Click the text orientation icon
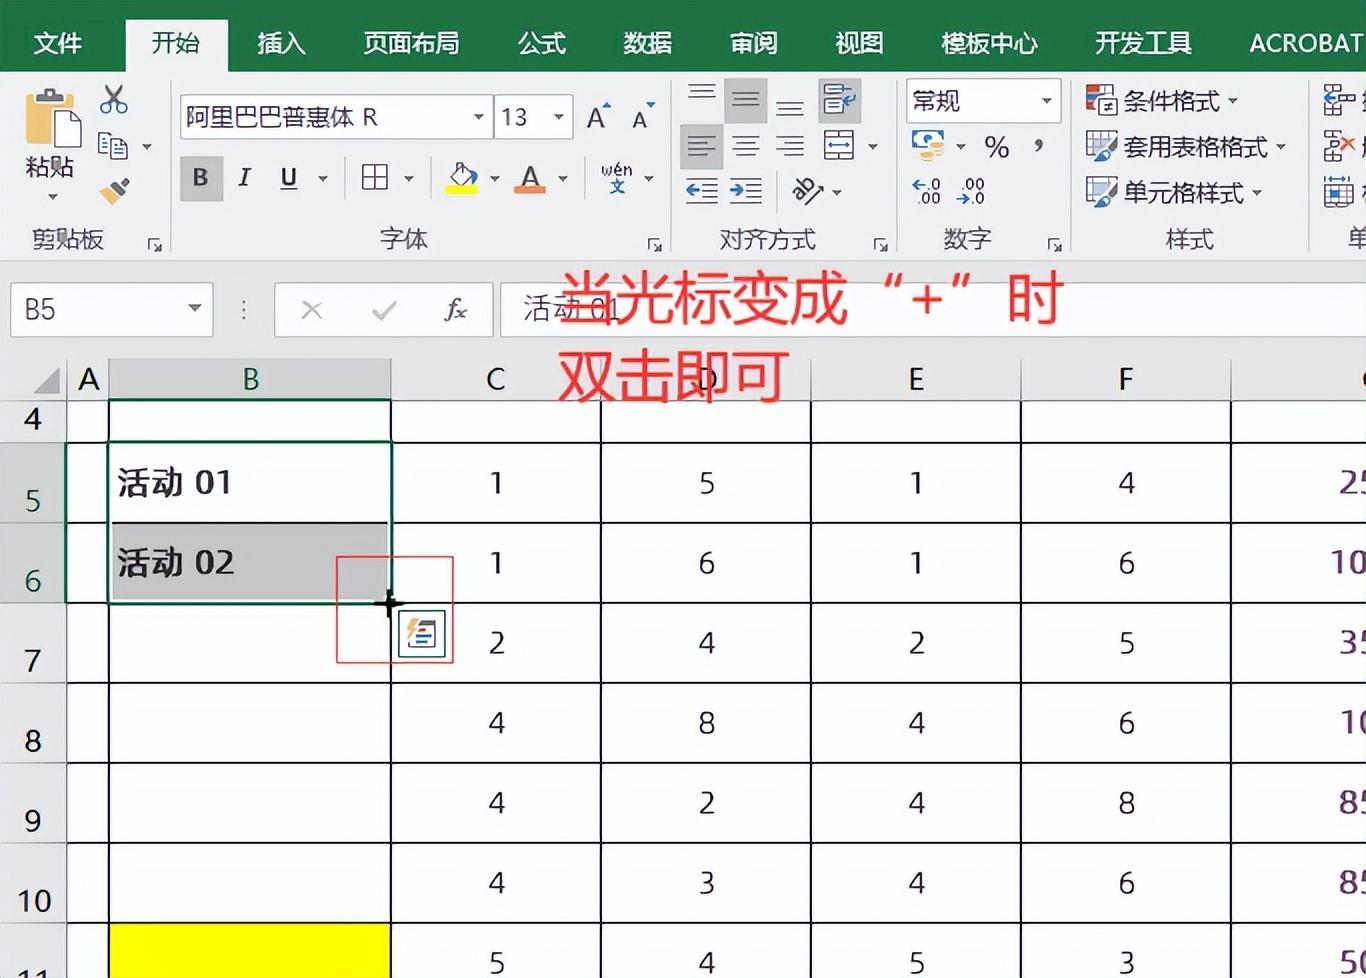 point(808,191)
